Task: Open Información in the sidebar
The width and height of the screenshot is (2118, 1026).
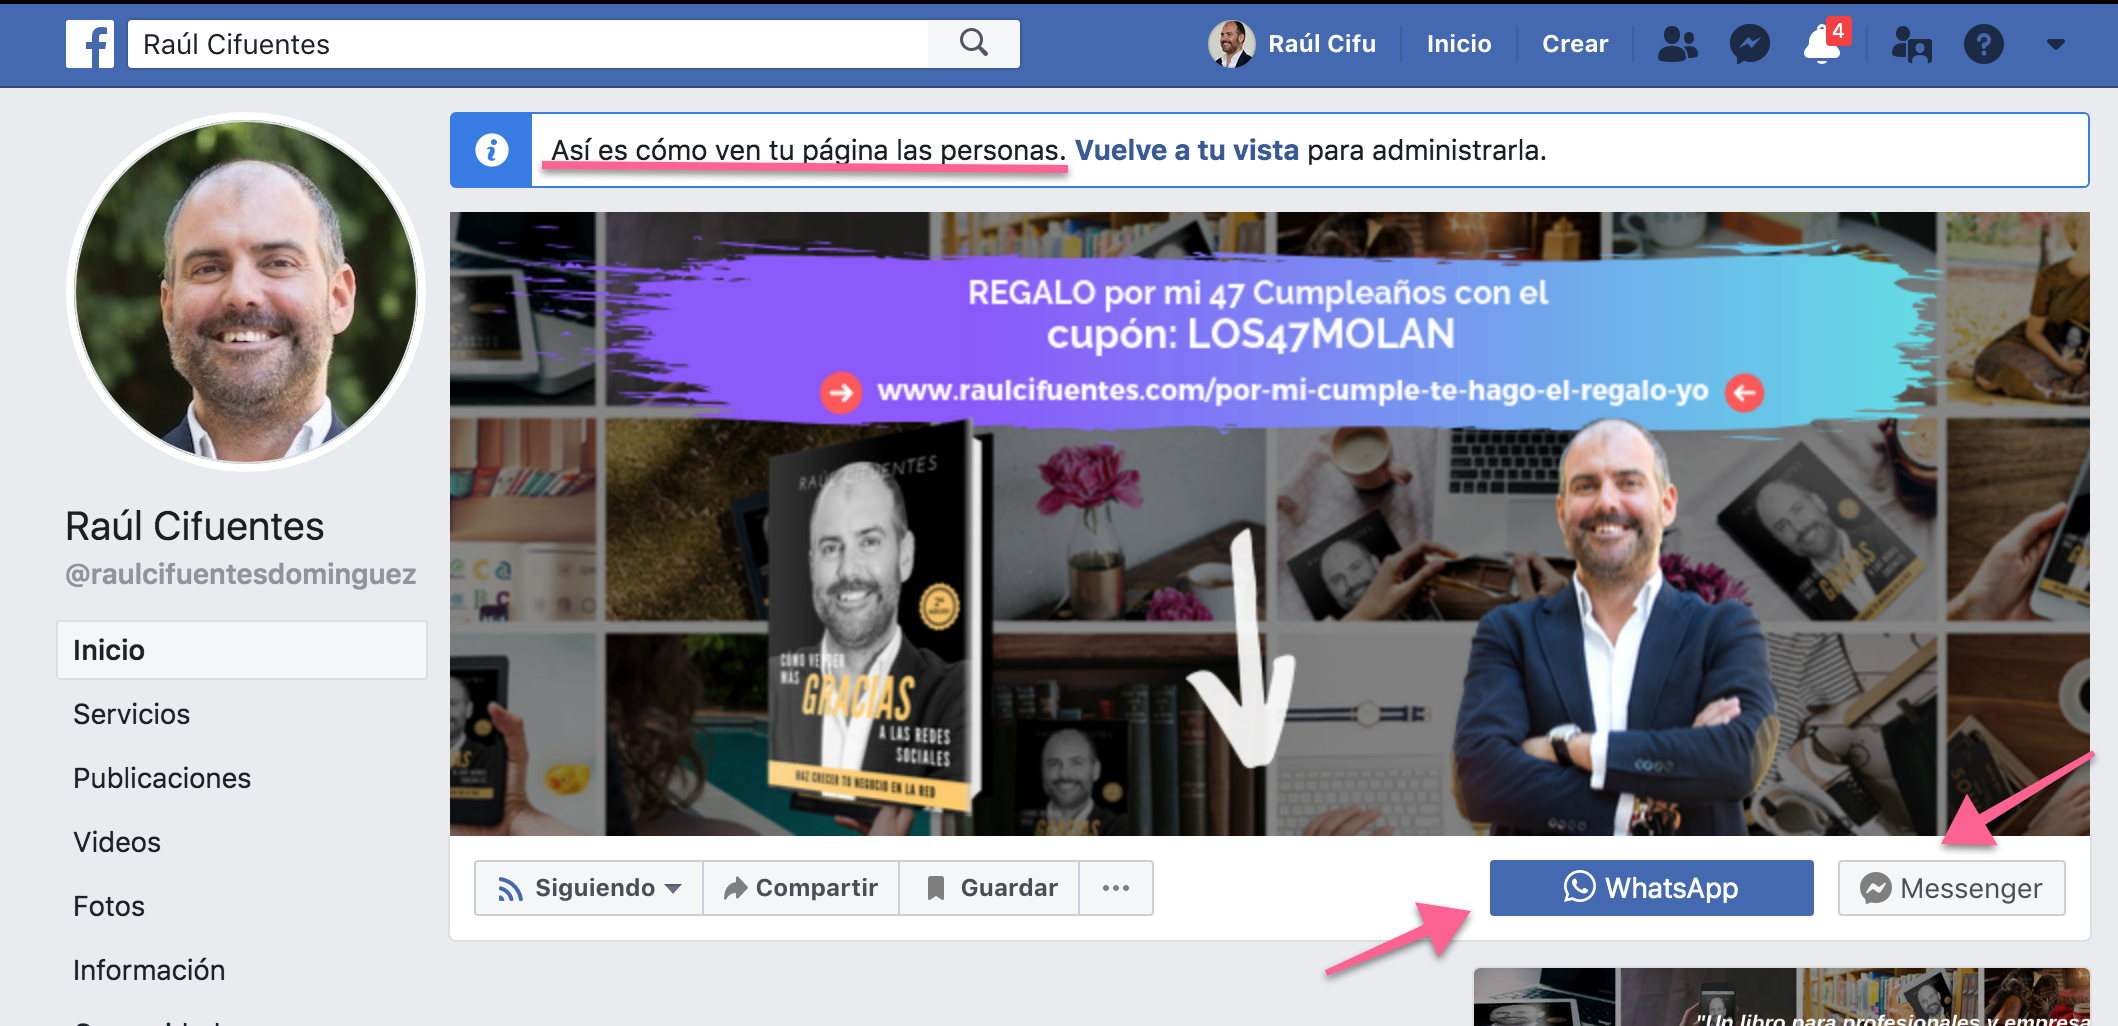Action: pos(149,970)
